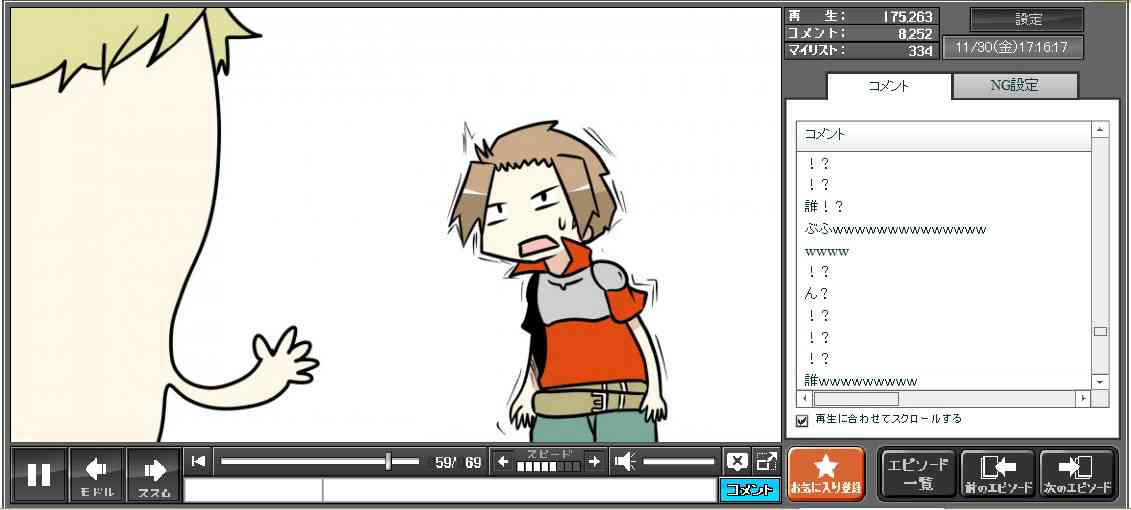The width and height of the screenshot is (1131, 510).
Task: Decrease playback speed with left arrow
Action: 503,461
